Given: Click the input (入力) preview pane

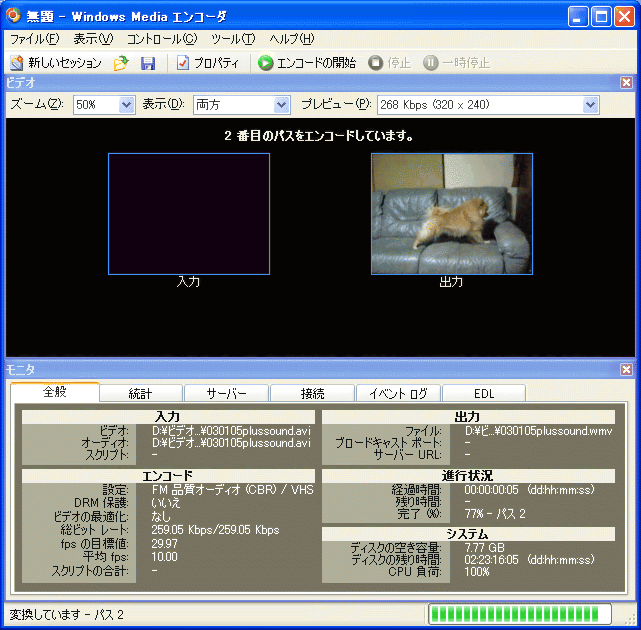Looking at the screenshot, I should [189, 213].
